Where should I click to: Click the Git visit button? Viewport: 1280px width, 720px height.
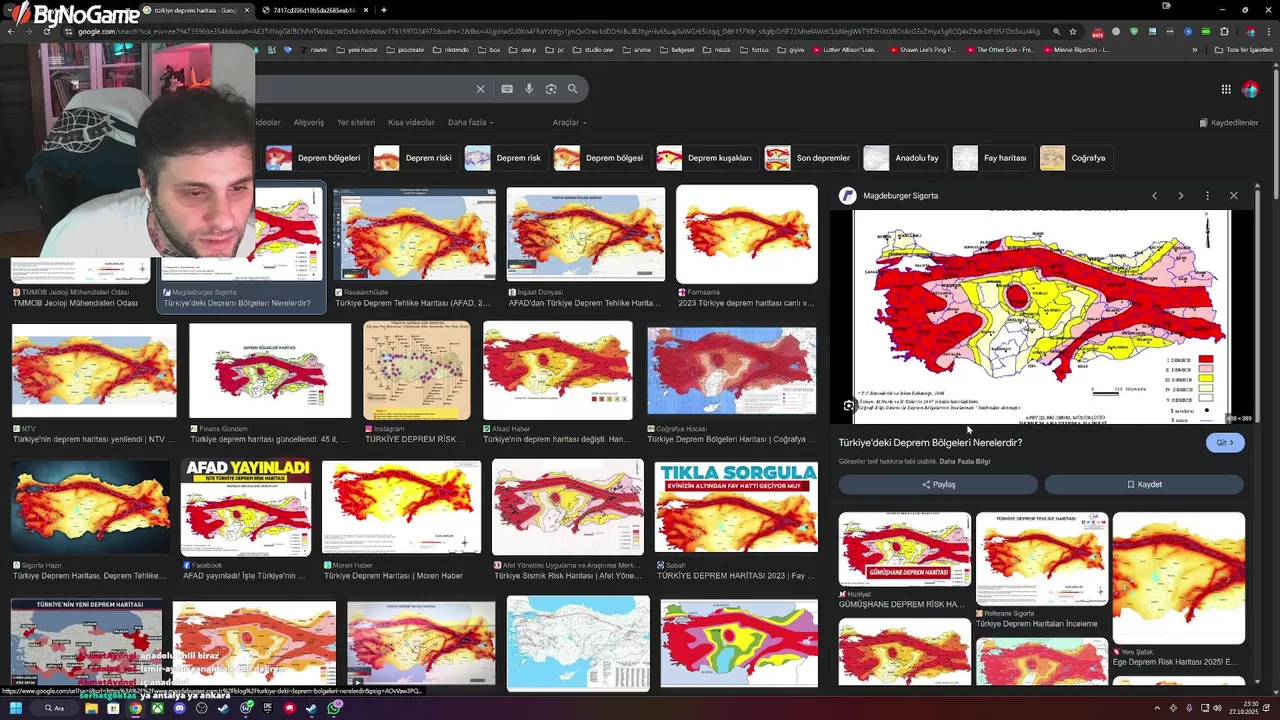coord(1225,442)
